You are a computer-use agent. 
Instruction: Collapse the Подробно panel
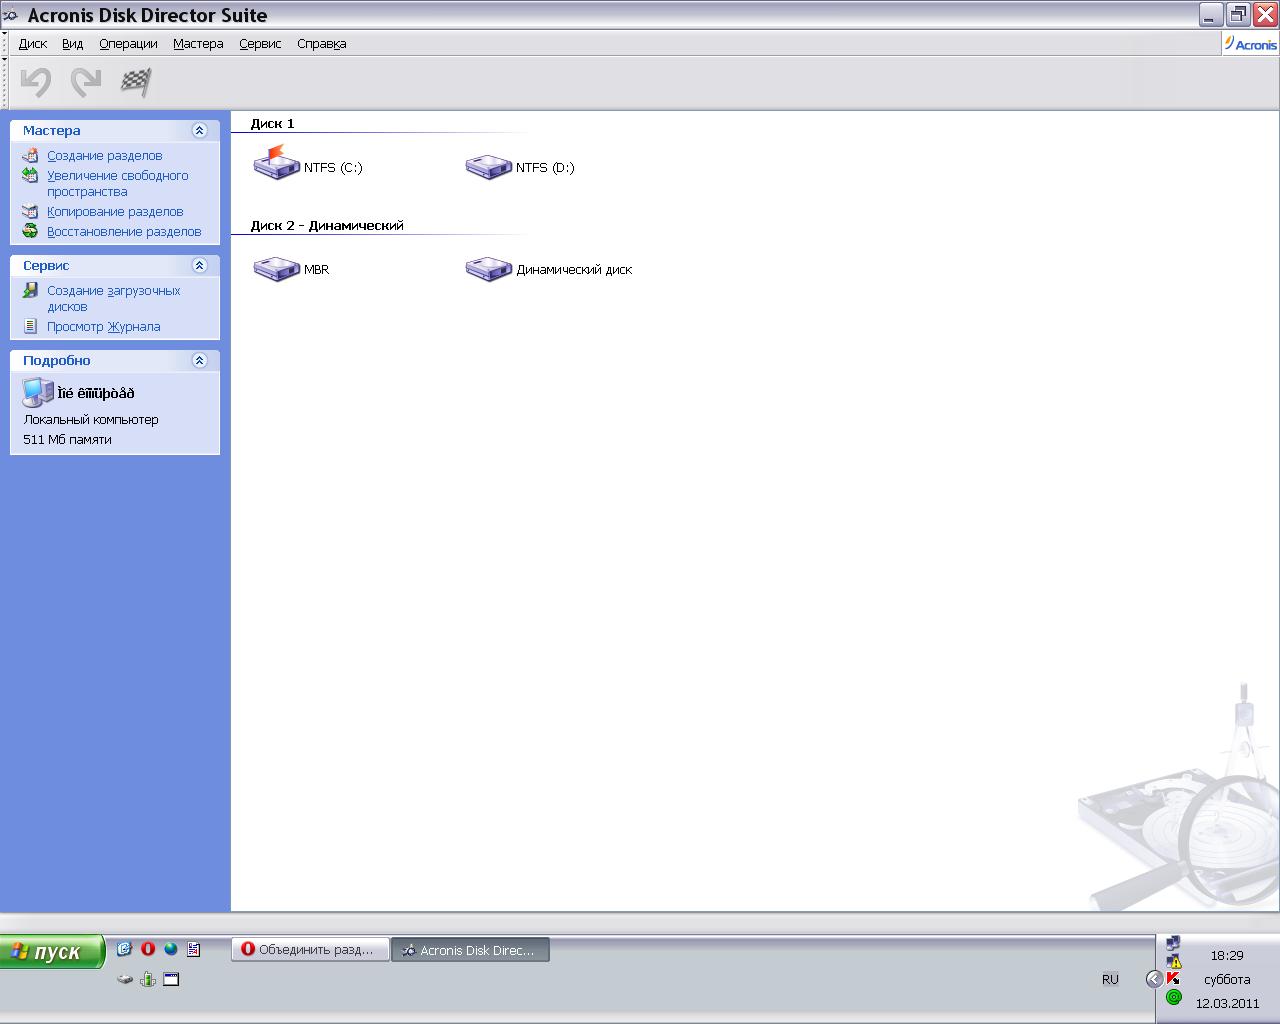tap(199, 360)
